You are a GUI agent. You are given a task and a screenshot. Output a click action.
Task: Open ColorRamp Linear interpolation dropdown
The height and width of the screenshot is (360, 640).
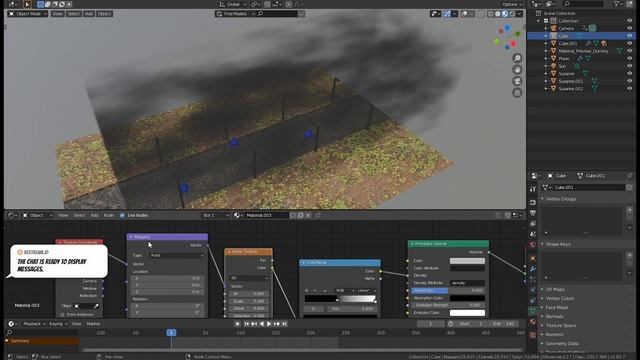pyautogui.click(x=367, y=291)
